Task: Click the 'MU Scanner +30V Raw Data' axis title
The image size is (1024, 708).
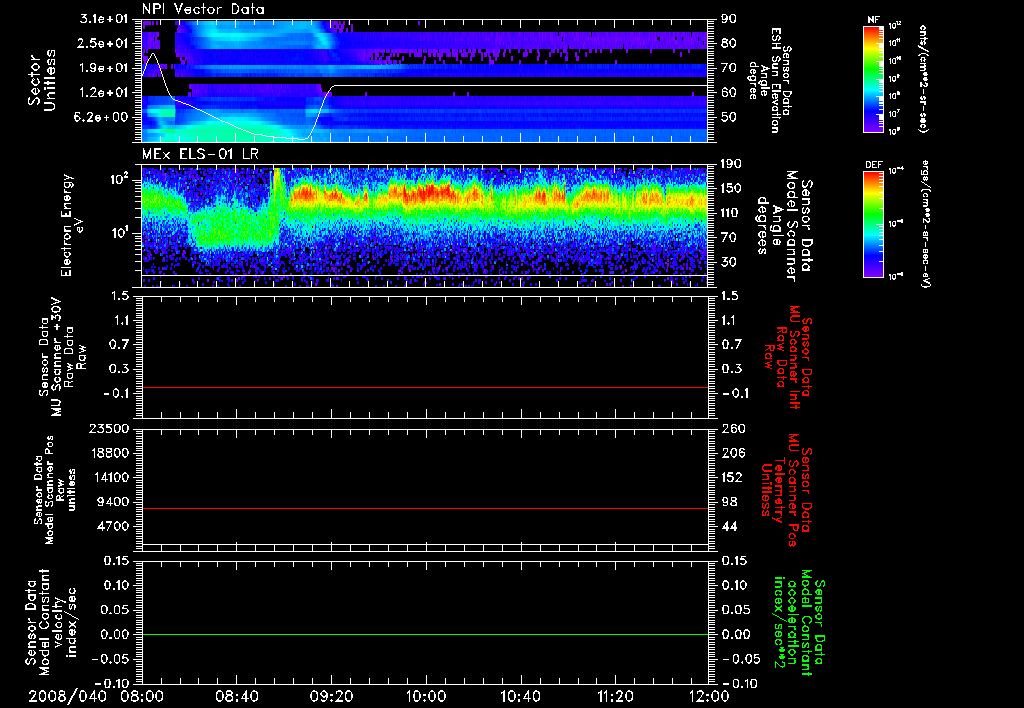Action: pos(61,357)
